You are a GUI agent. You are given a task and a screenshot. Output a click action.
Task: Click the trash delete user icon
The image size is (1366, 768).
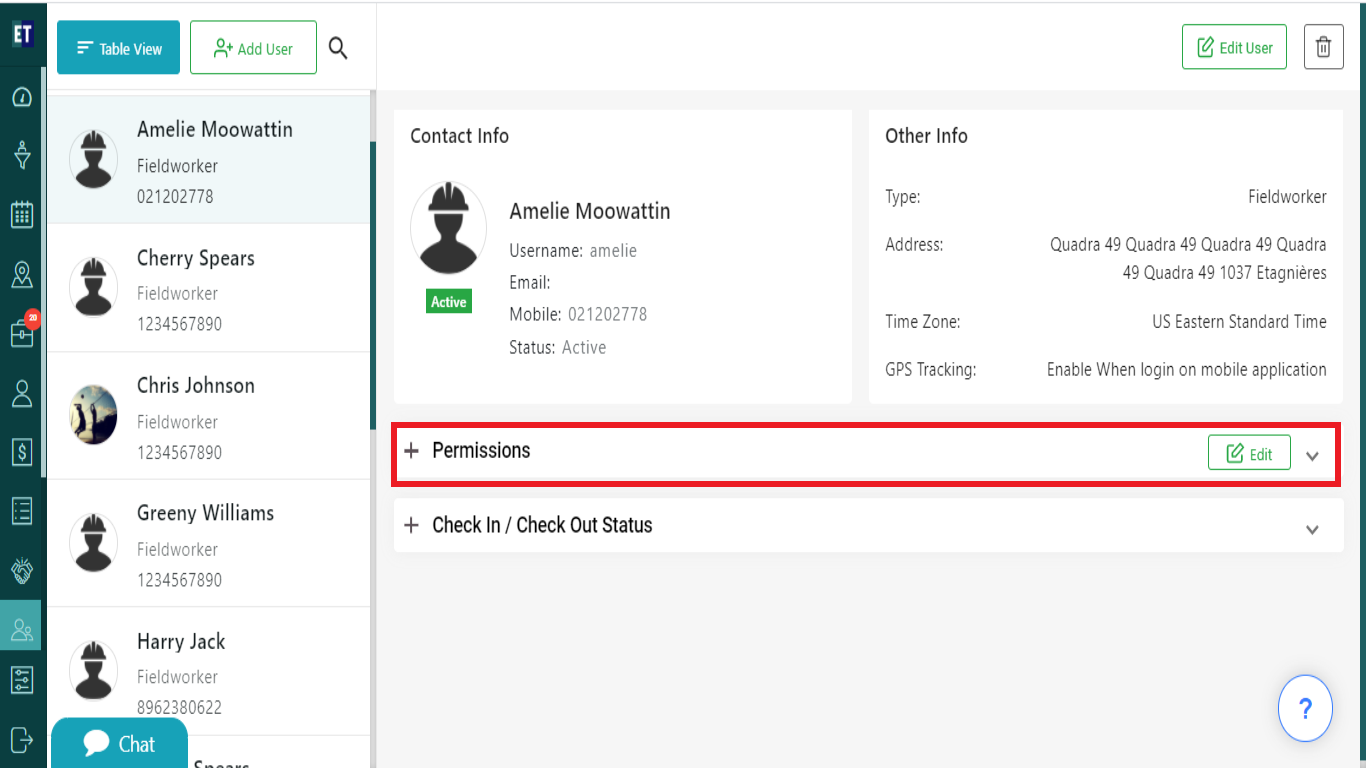[x=1323, y=47]
